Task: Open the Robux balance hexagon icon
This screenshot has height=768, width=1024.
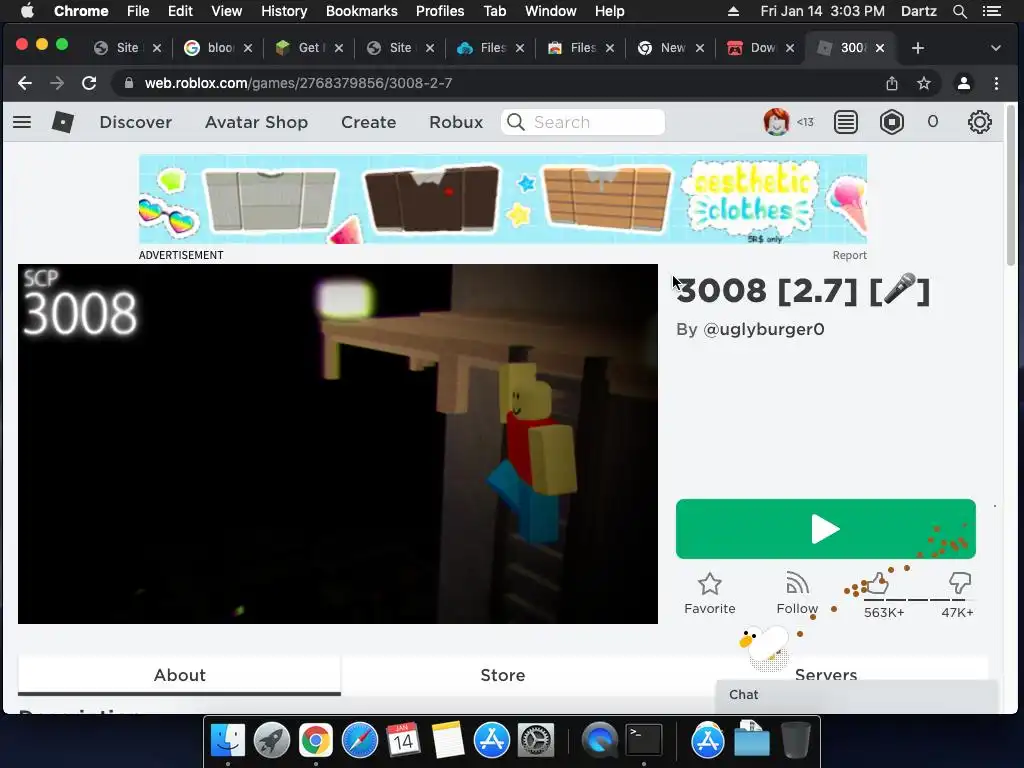Action: coord(891,122)
